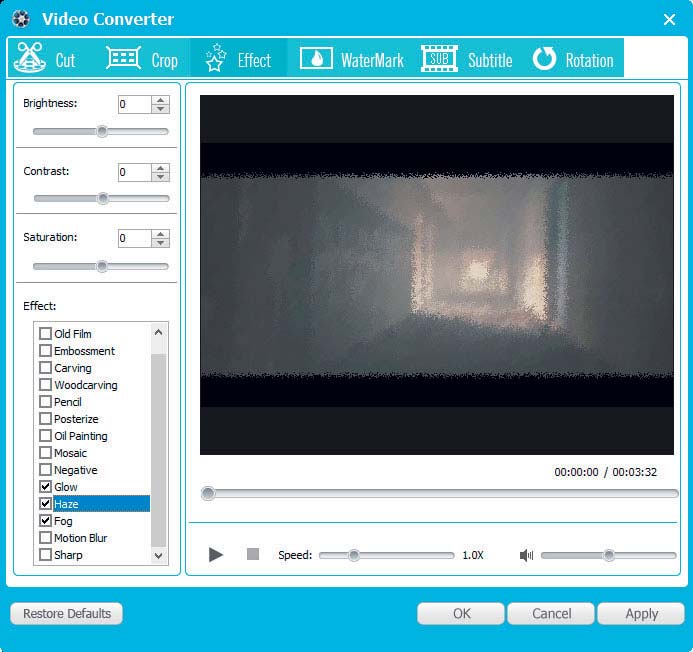693x652 pixels.
Task: Decrease Brightness with the down arrow
Action: pos(160,109)
